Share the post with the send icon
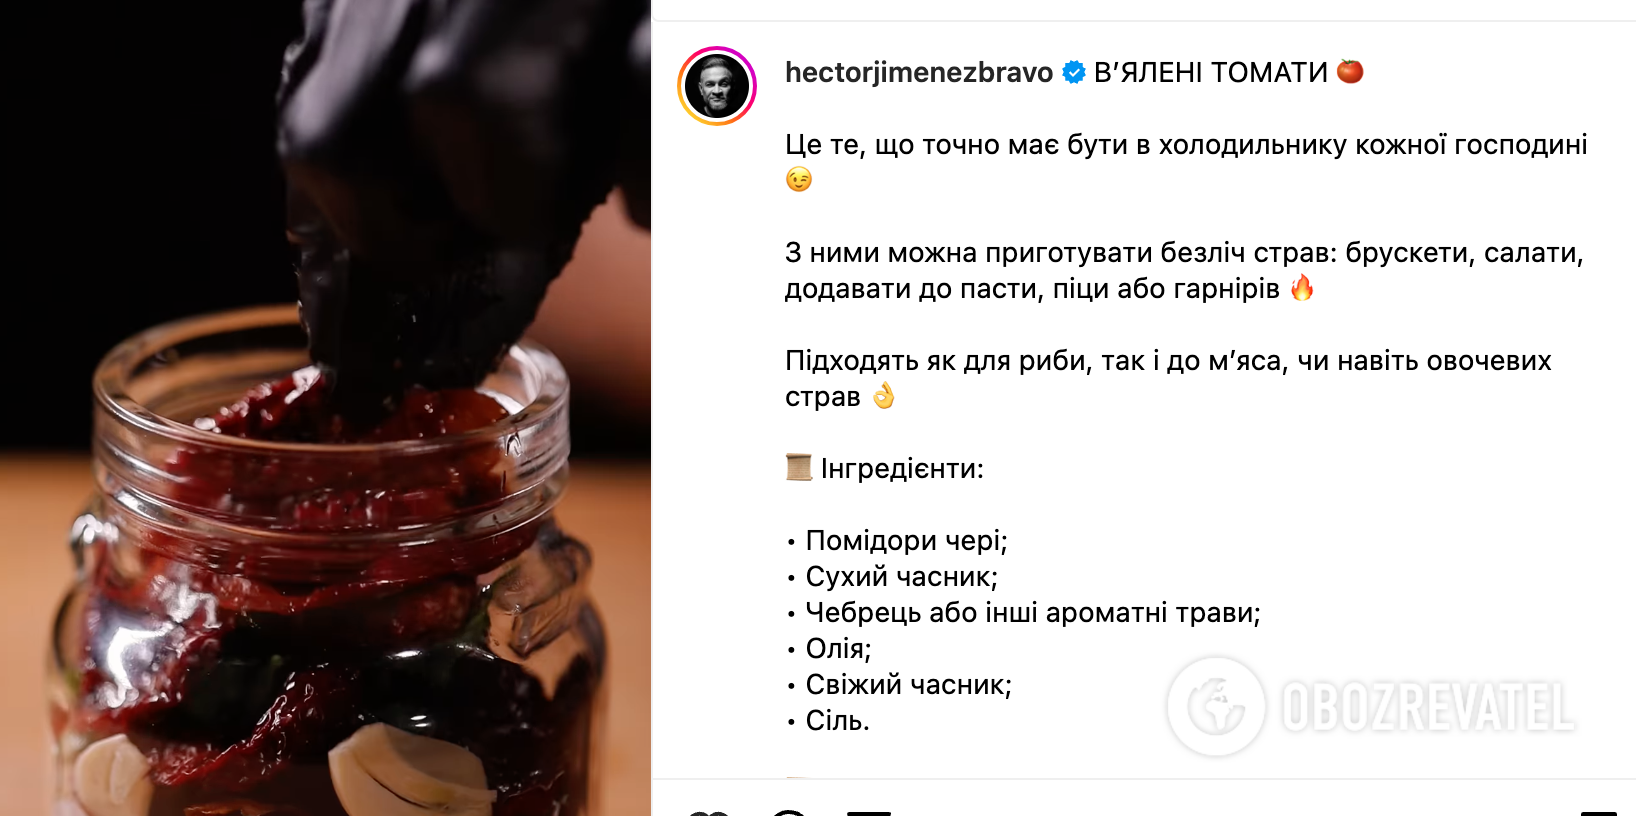1636x816 pixels. coord(868,812)
